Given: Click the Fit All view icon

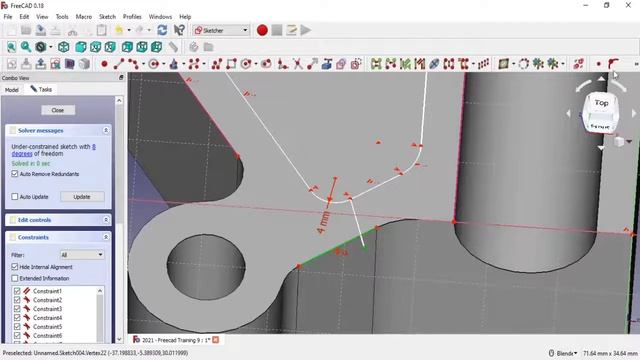Looking at the screenshot, I should pos(11,47).
